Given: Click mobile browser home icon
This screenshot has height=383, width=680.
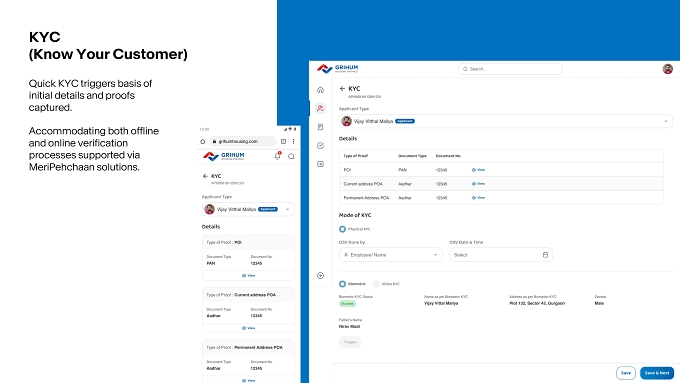Looking at the screenshot, I should [203, 141].
